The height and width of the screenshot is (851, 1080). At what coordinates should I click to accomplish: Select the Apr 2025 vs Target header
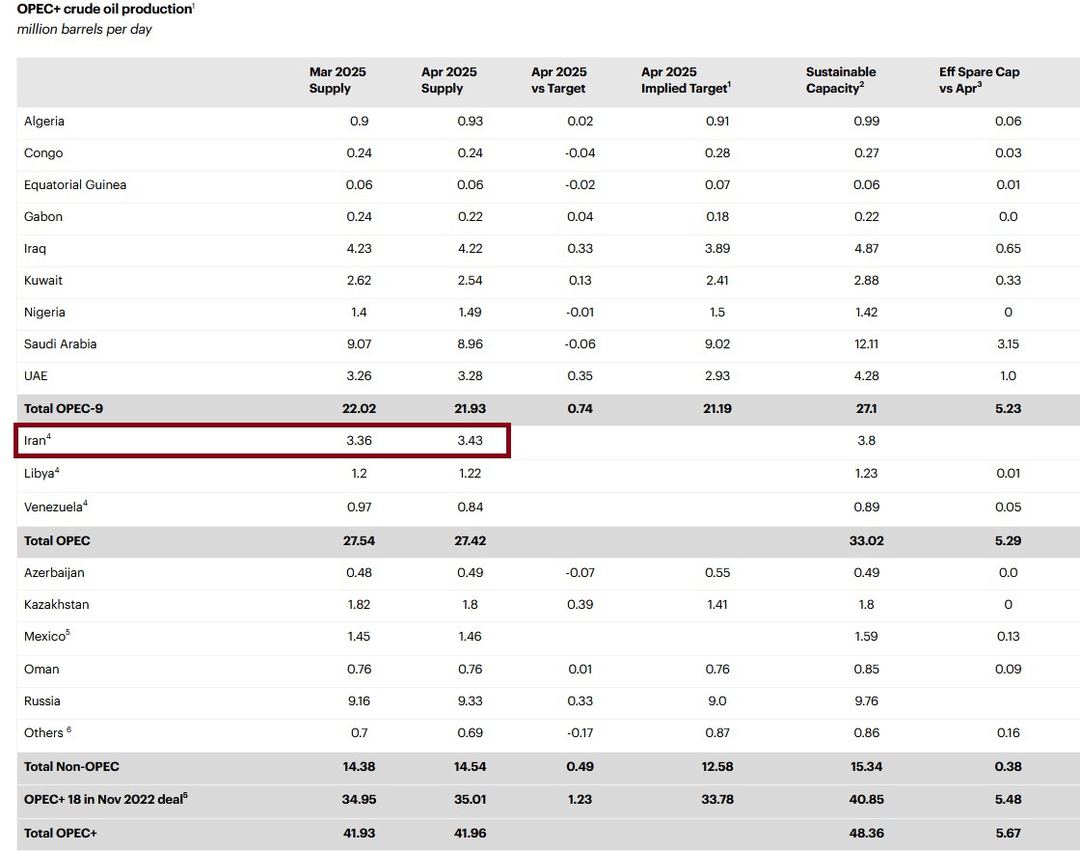558,80
